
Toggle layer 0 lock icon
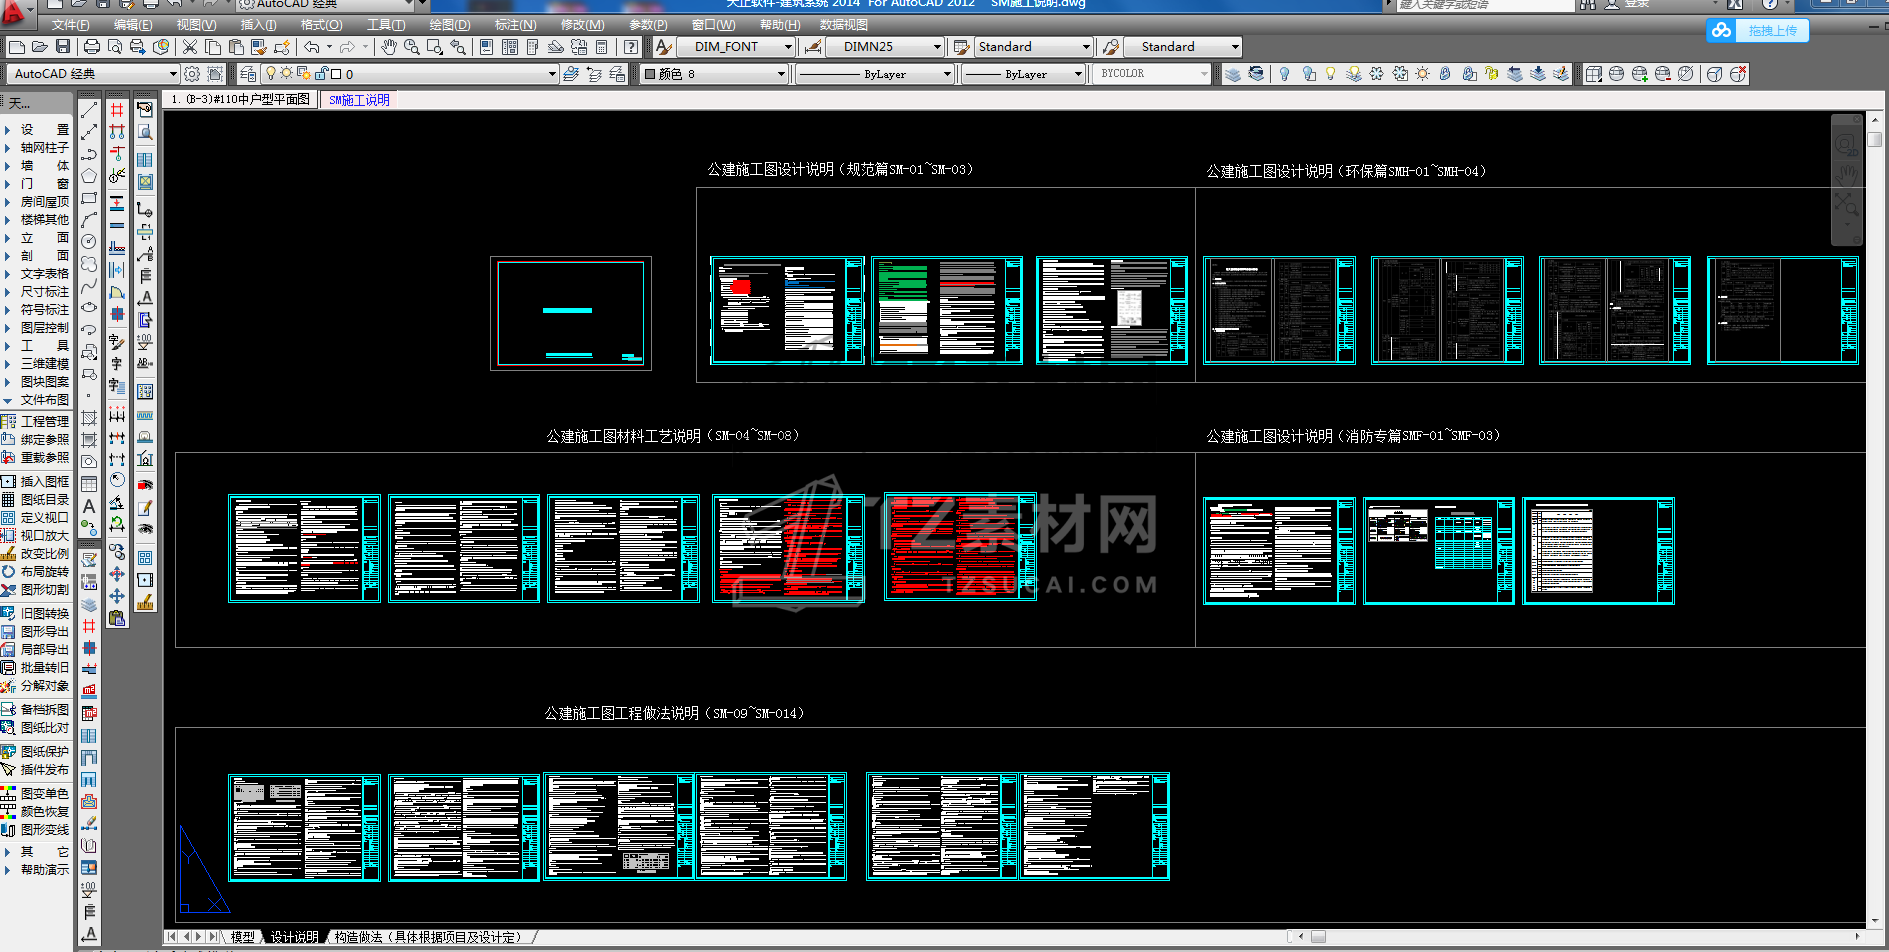click(x=321, y=74)
